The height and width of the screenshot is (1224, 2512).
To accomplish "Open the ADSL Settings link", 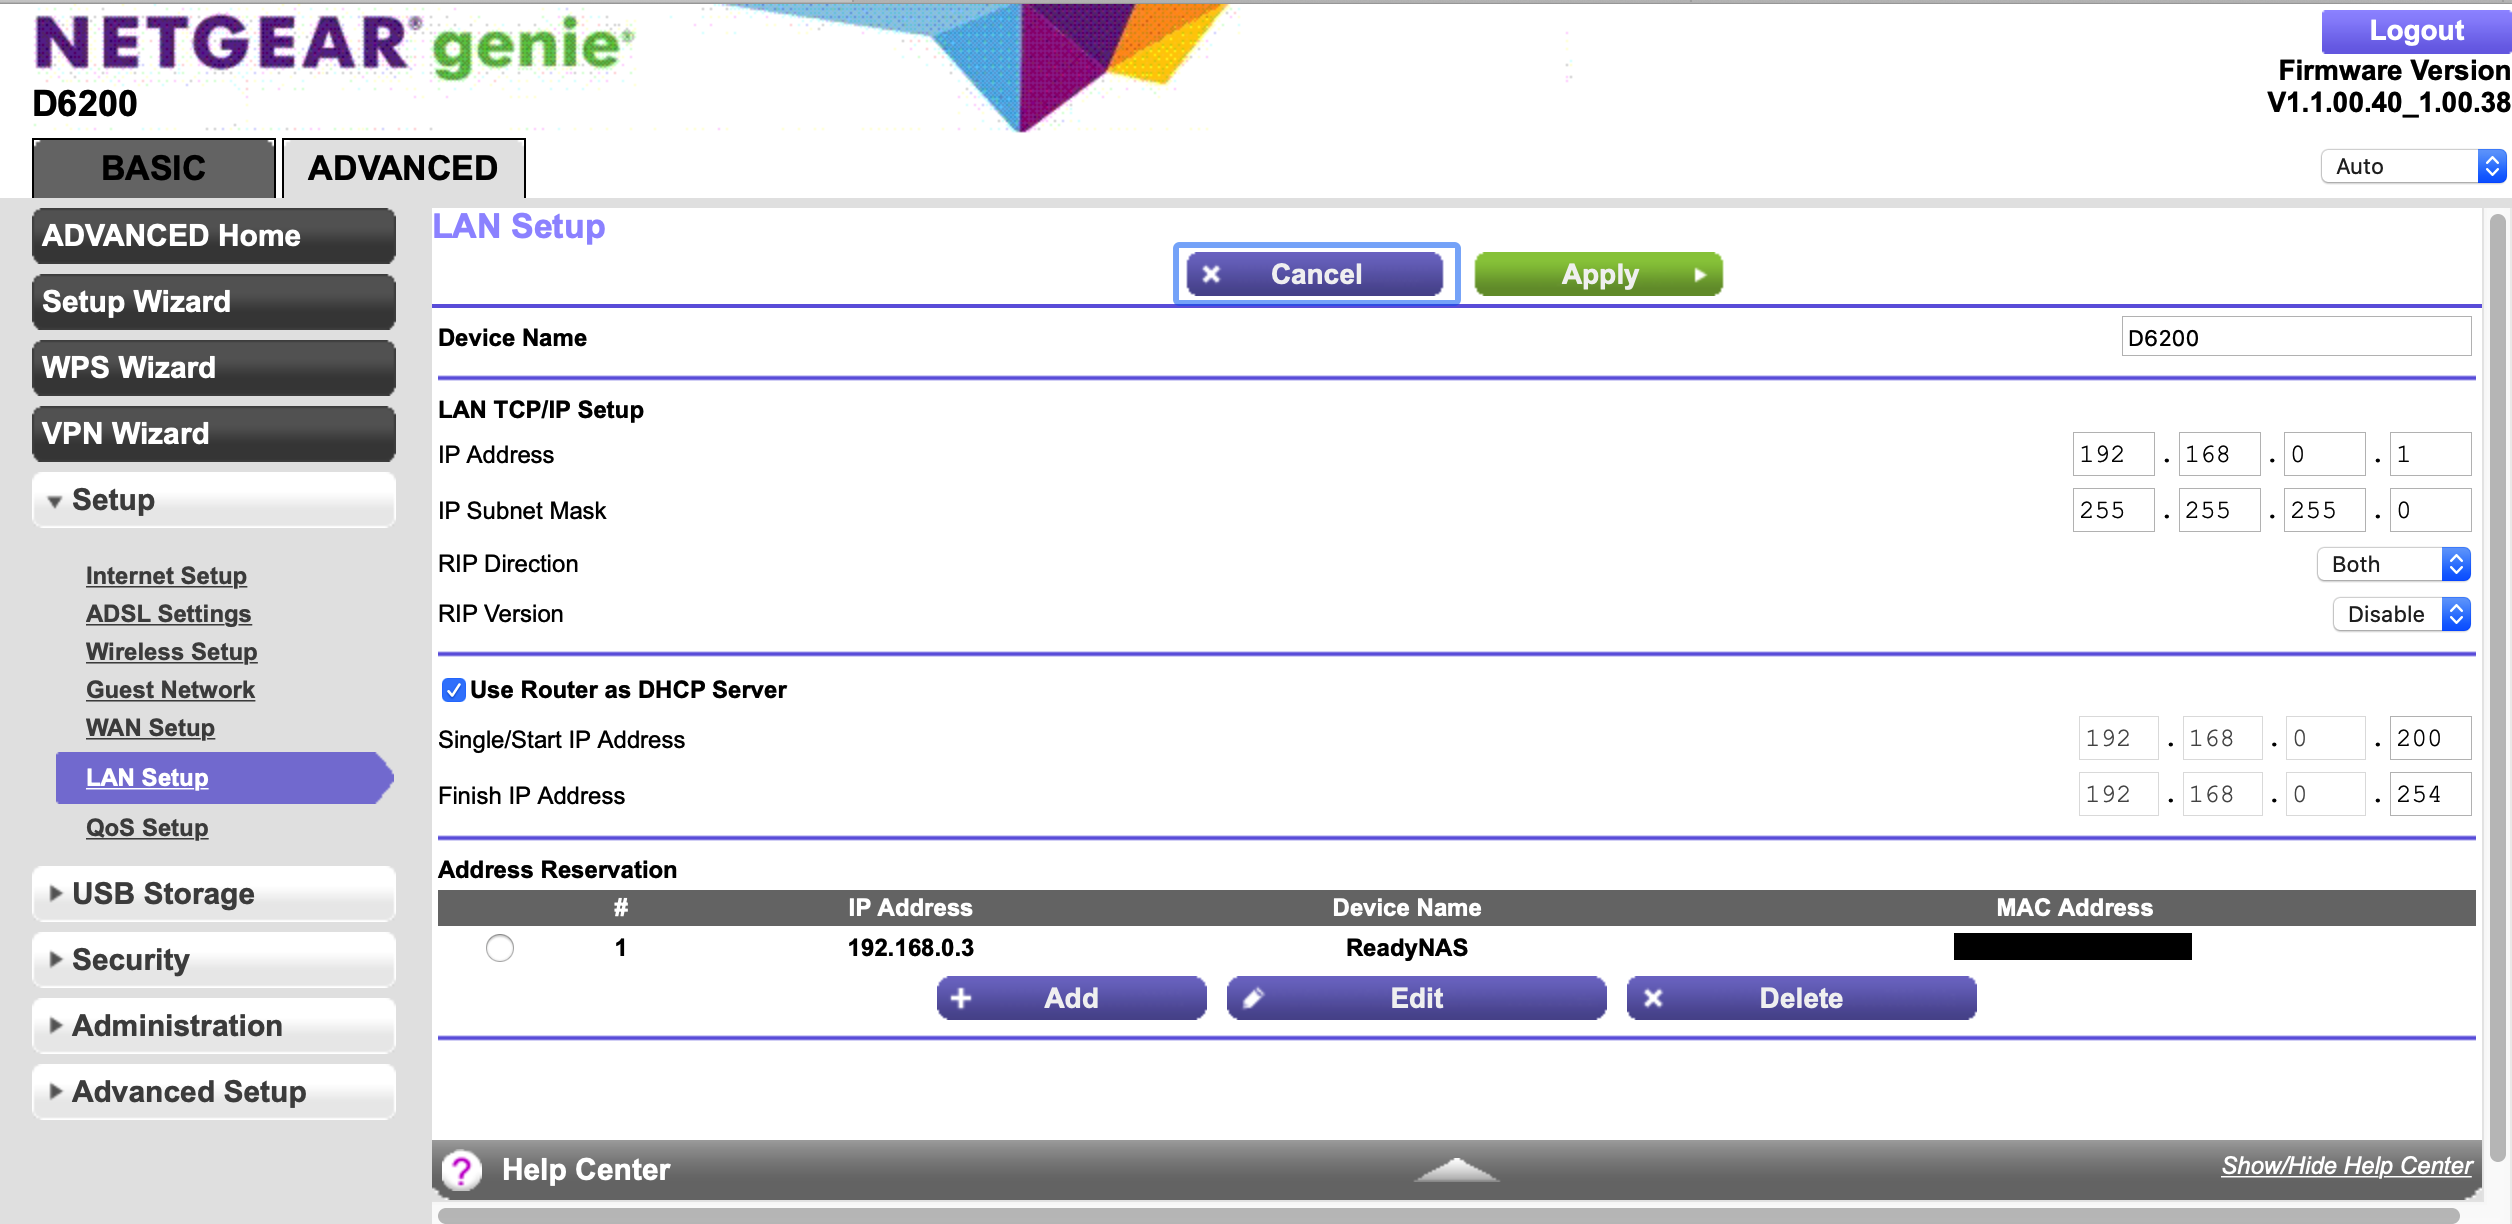I will click(168, 614).
